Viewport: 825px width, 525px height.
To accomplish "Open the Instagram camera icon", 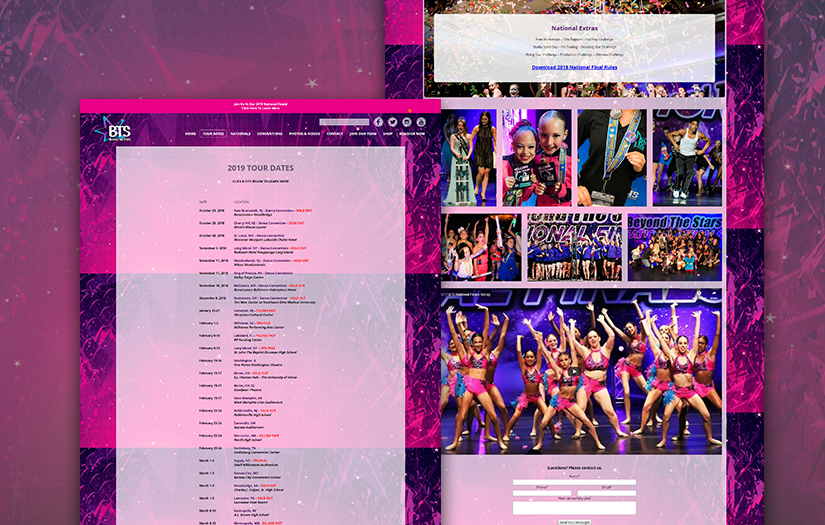I will click(407, 122).
